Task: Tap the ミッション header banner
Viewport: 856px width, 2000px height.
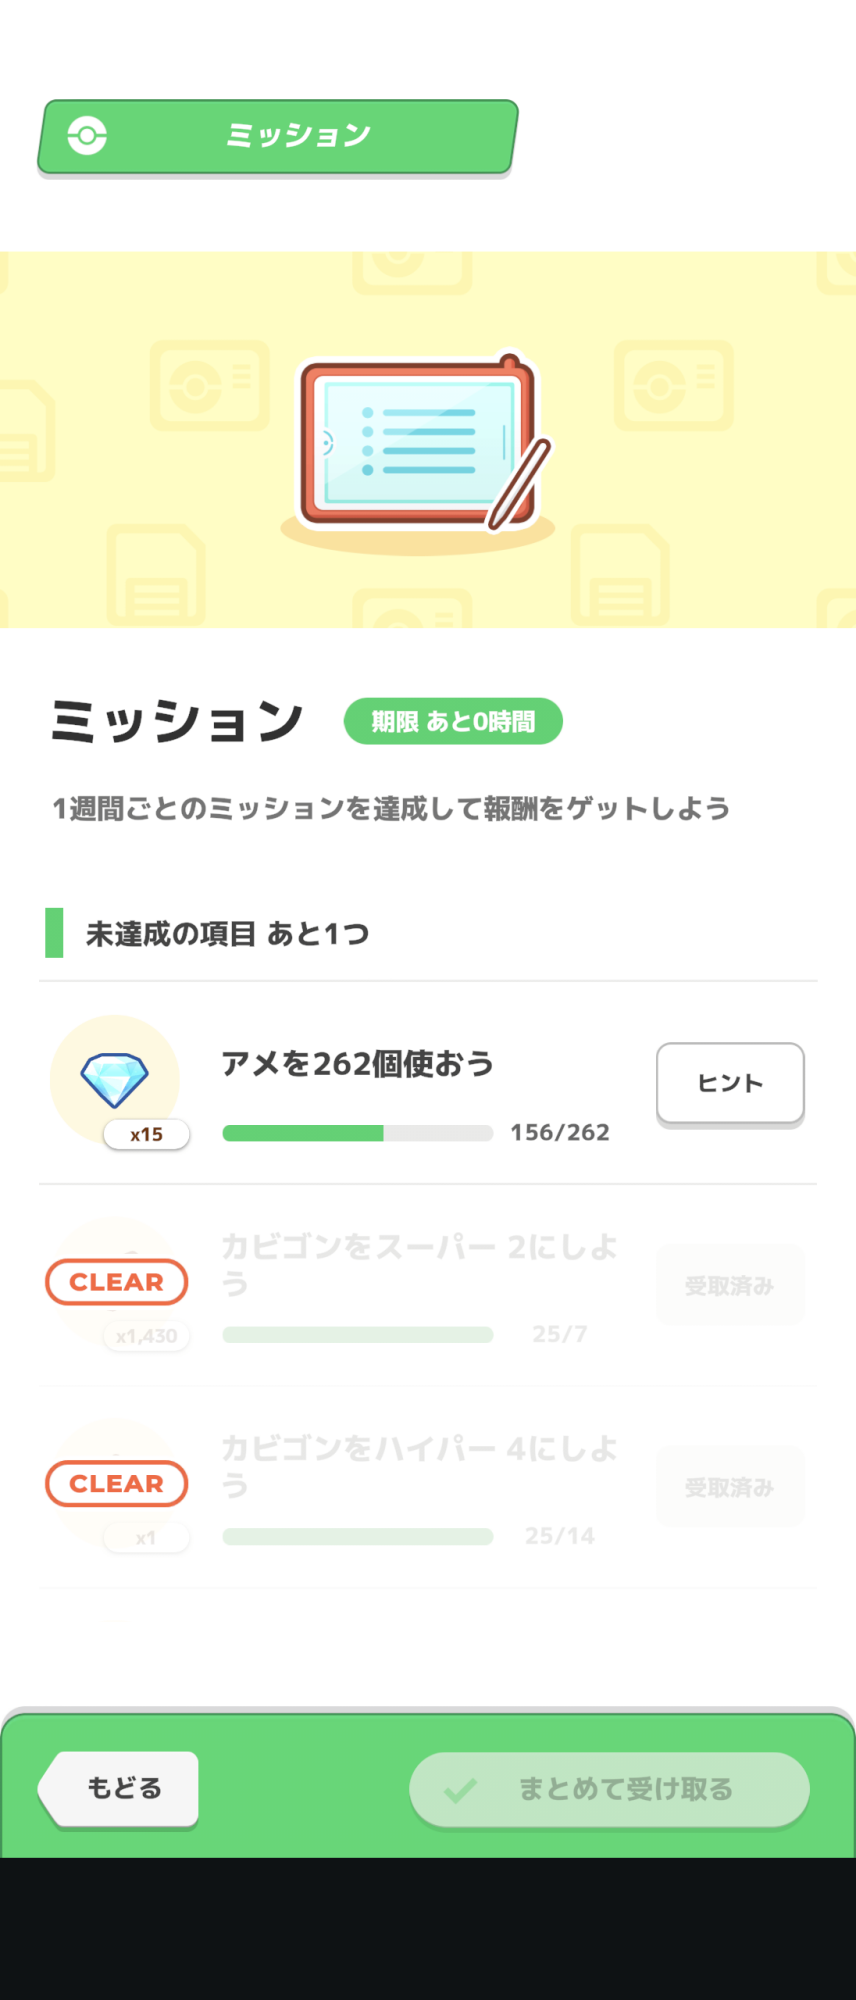Action: point(278,136)
